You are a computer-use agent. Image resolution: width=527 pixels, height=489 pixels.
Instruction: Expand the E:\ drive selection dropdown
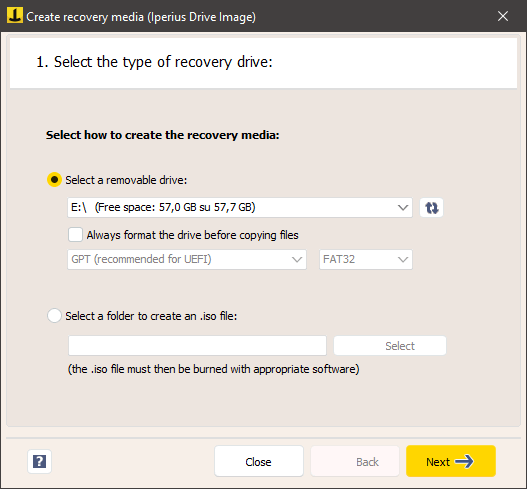240,208
